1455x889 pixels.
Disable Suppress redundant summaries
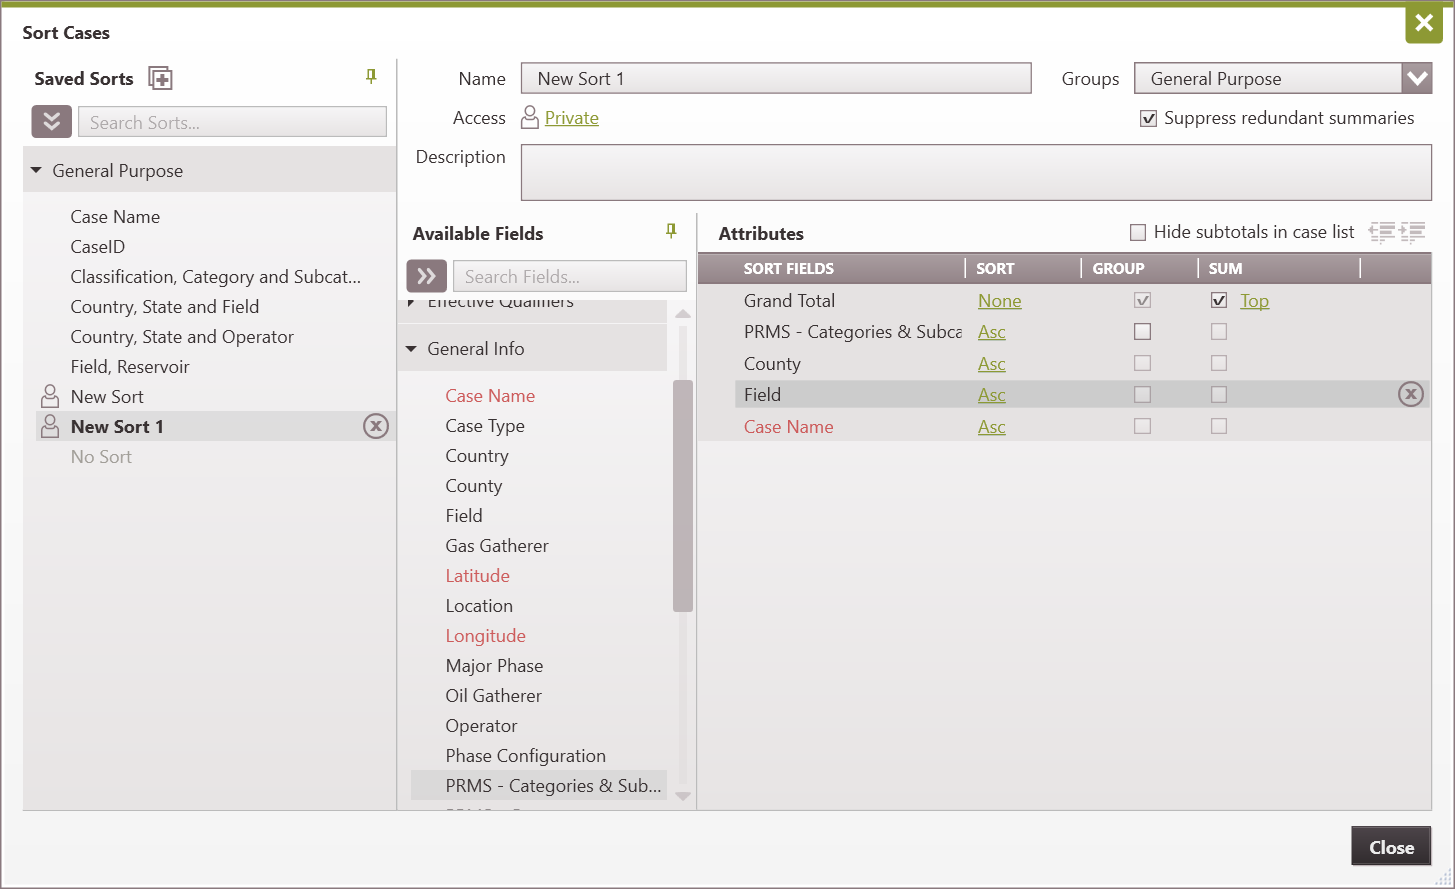pyautogui.click(x=1150, y=117)
